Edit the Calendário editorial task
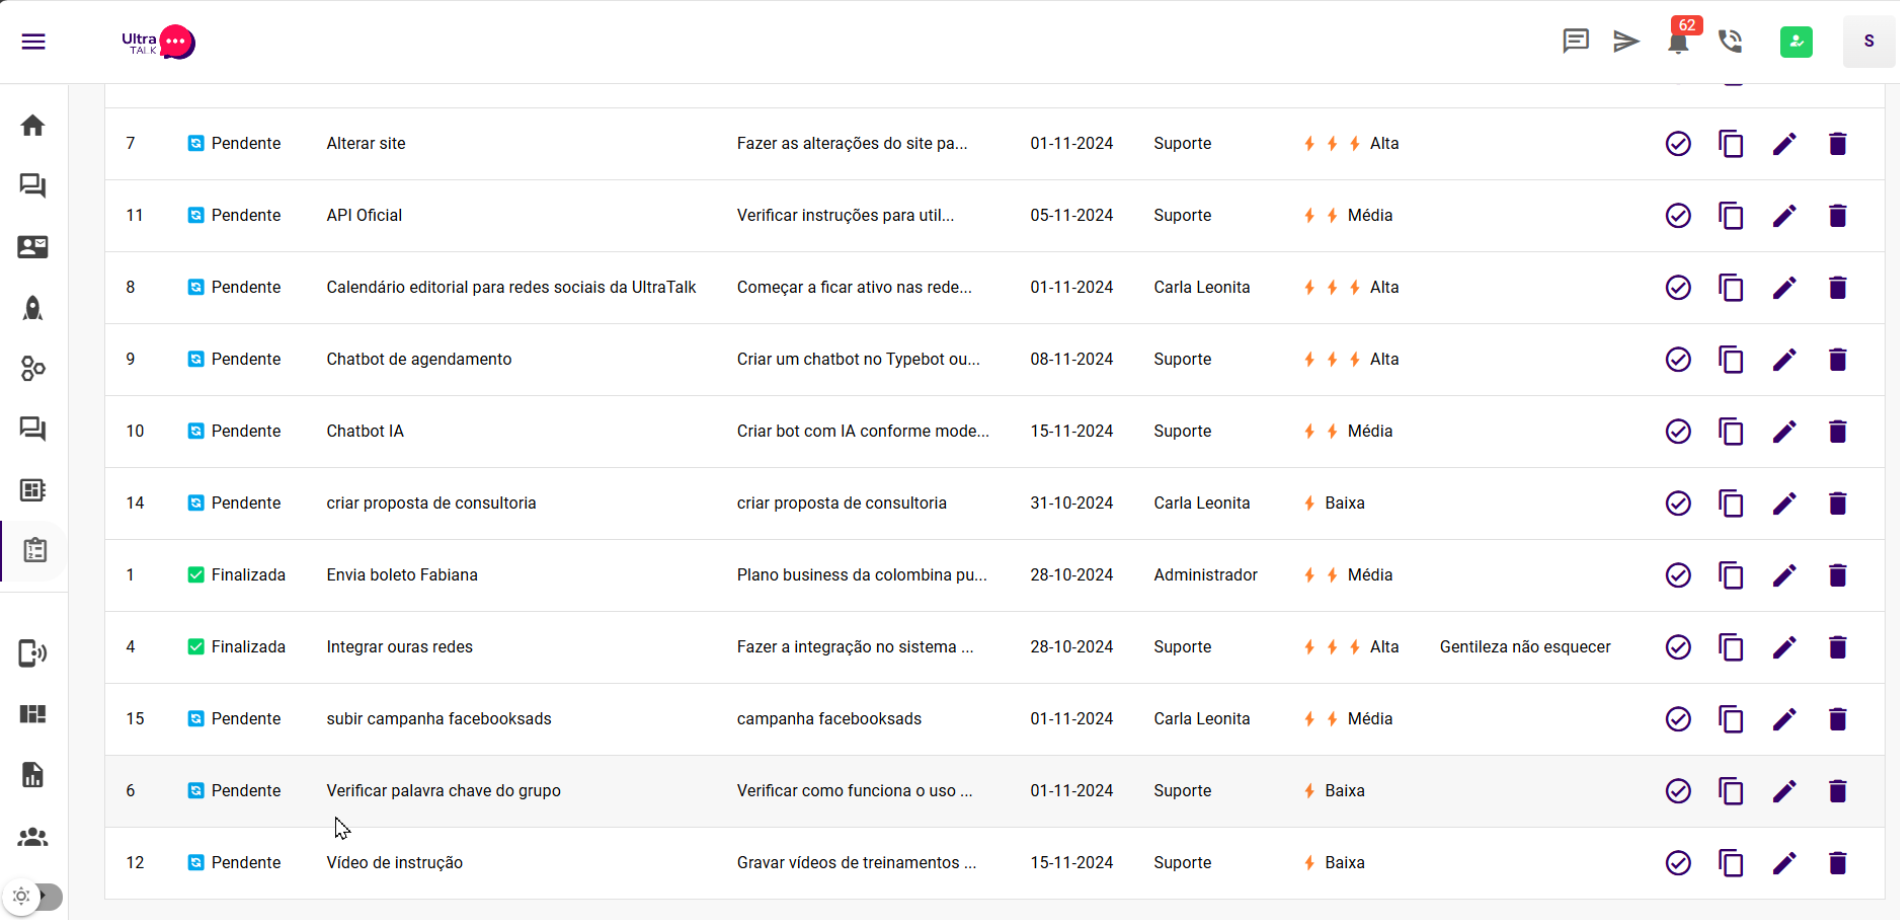Image resolution: width=1900 pixels, height=920 pixels. pos(1784,288)
